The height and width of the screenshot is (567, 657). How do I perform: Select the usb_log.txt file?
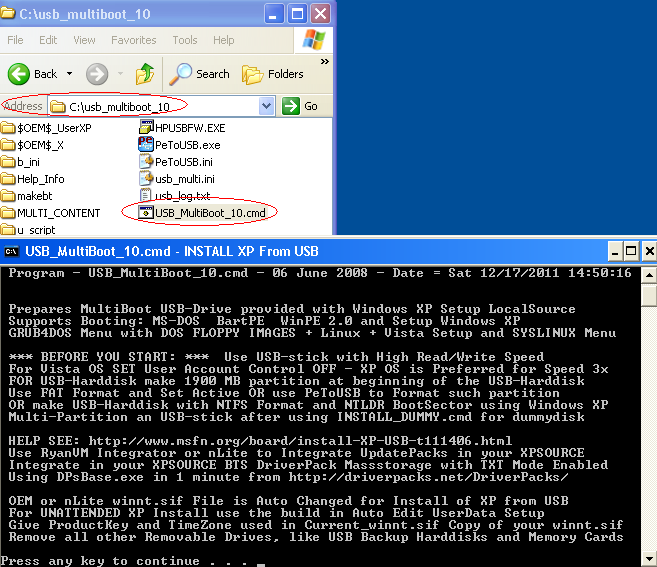(181, 195)
